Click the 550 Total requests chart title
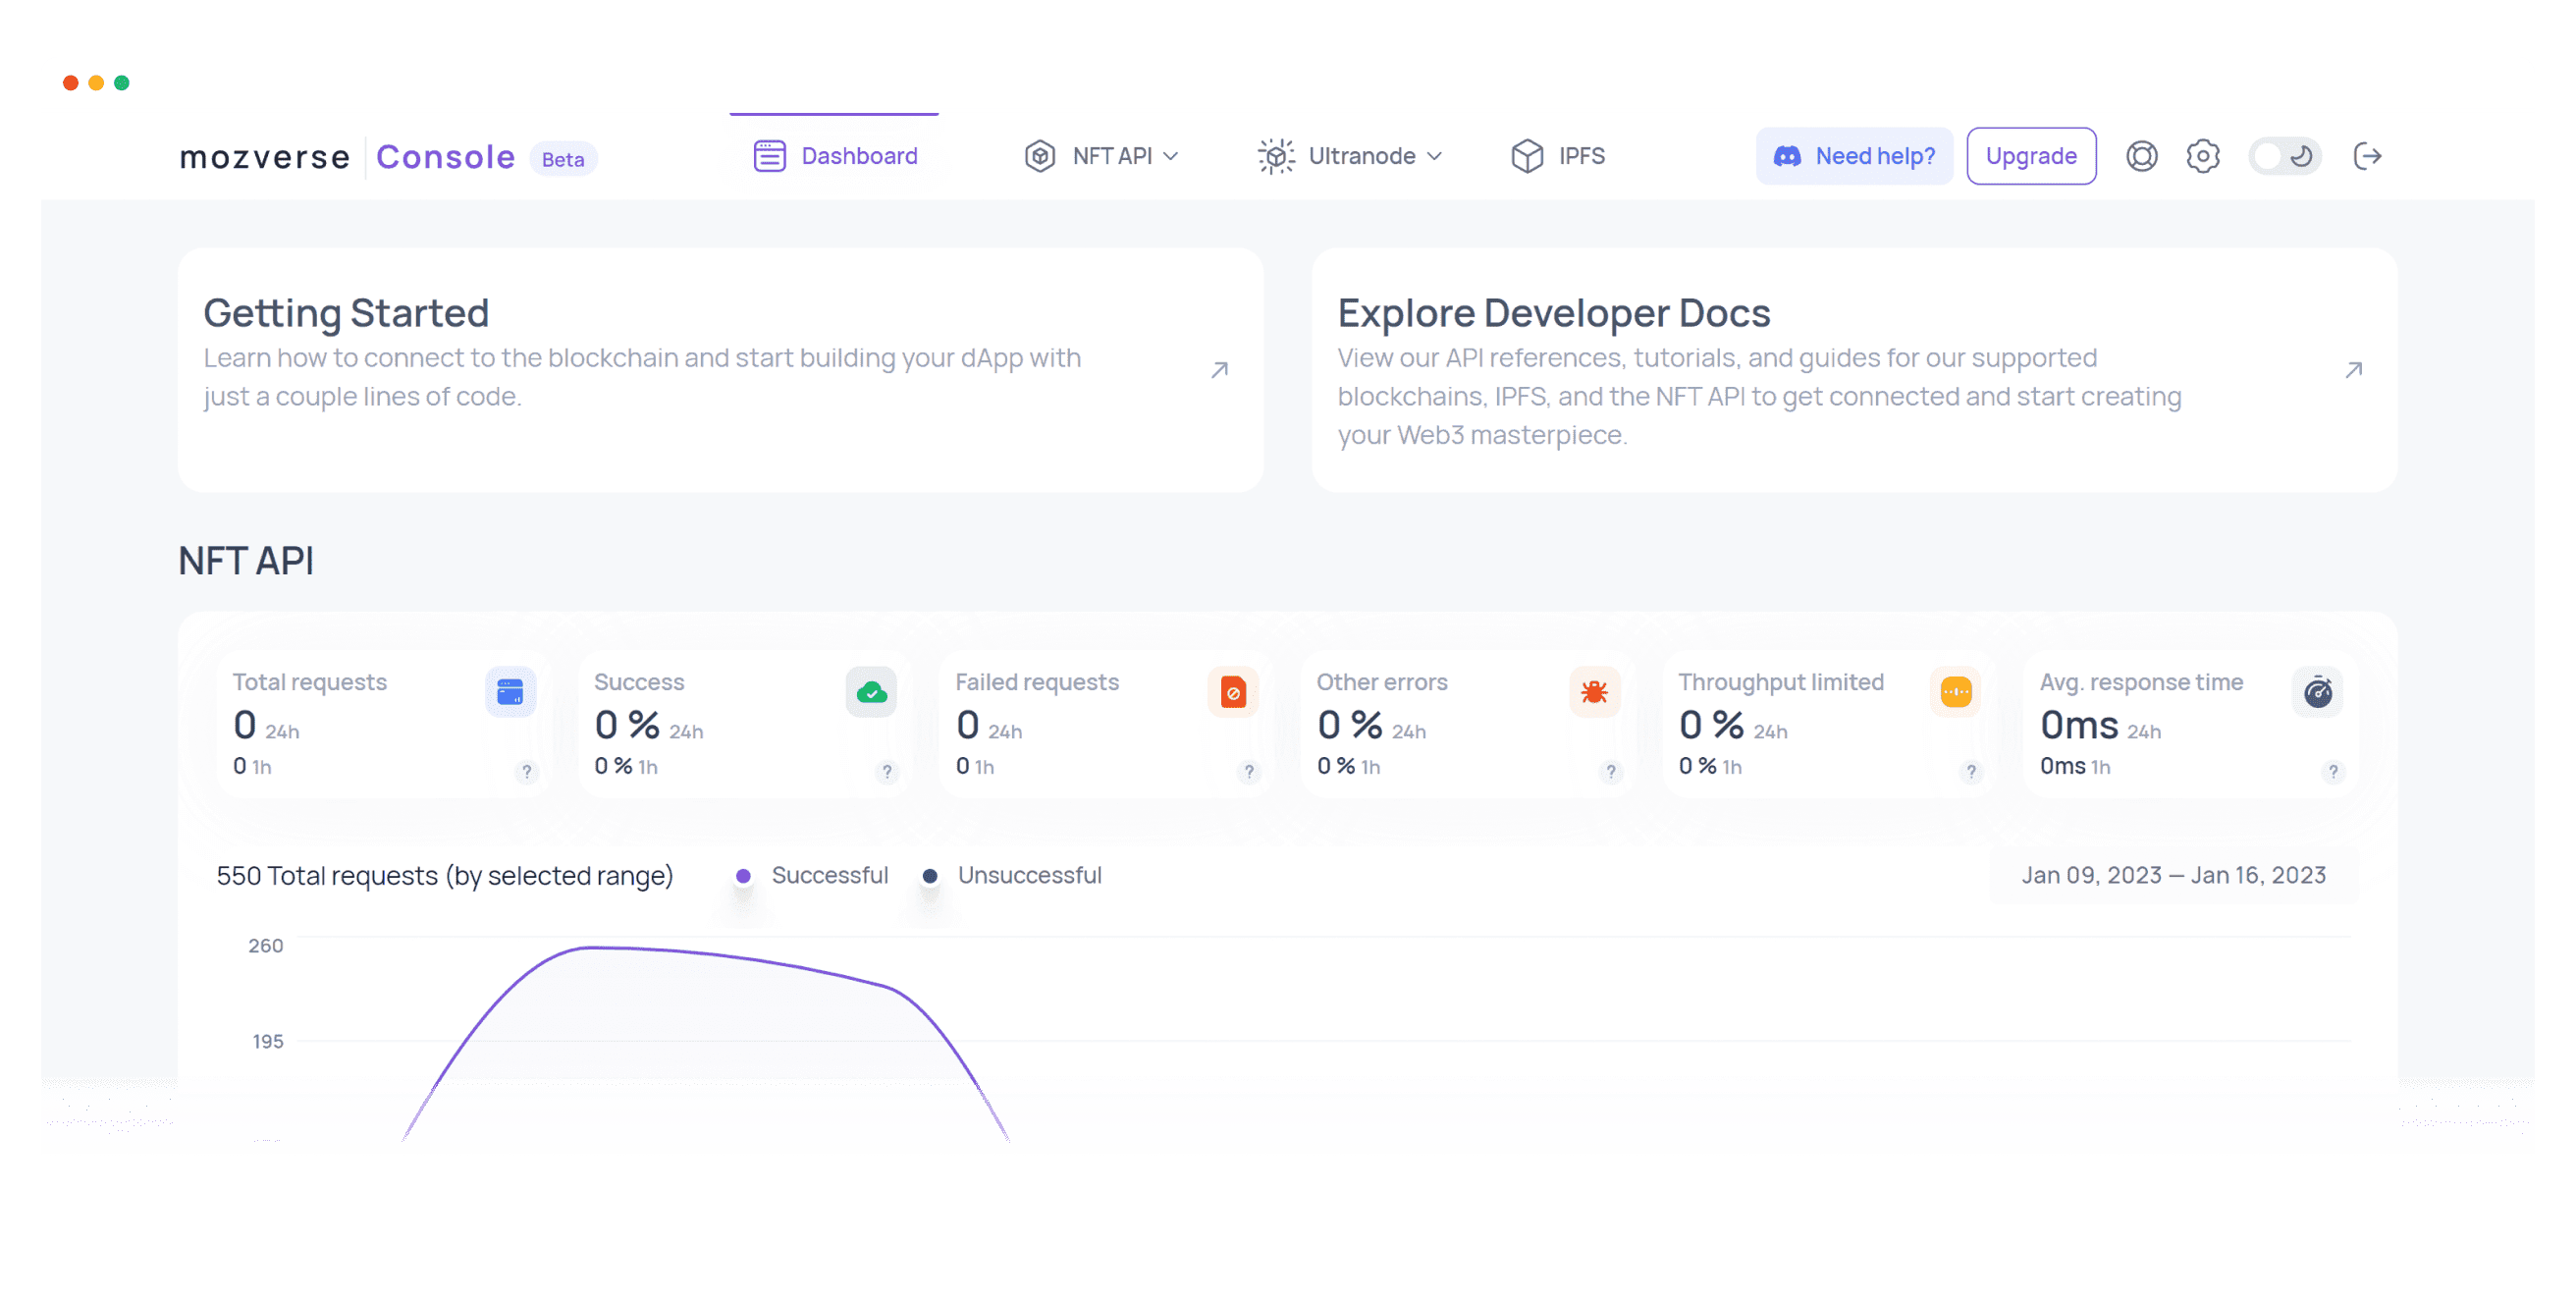Screen dimensions: 2576x1300 (x=445, y=876)
